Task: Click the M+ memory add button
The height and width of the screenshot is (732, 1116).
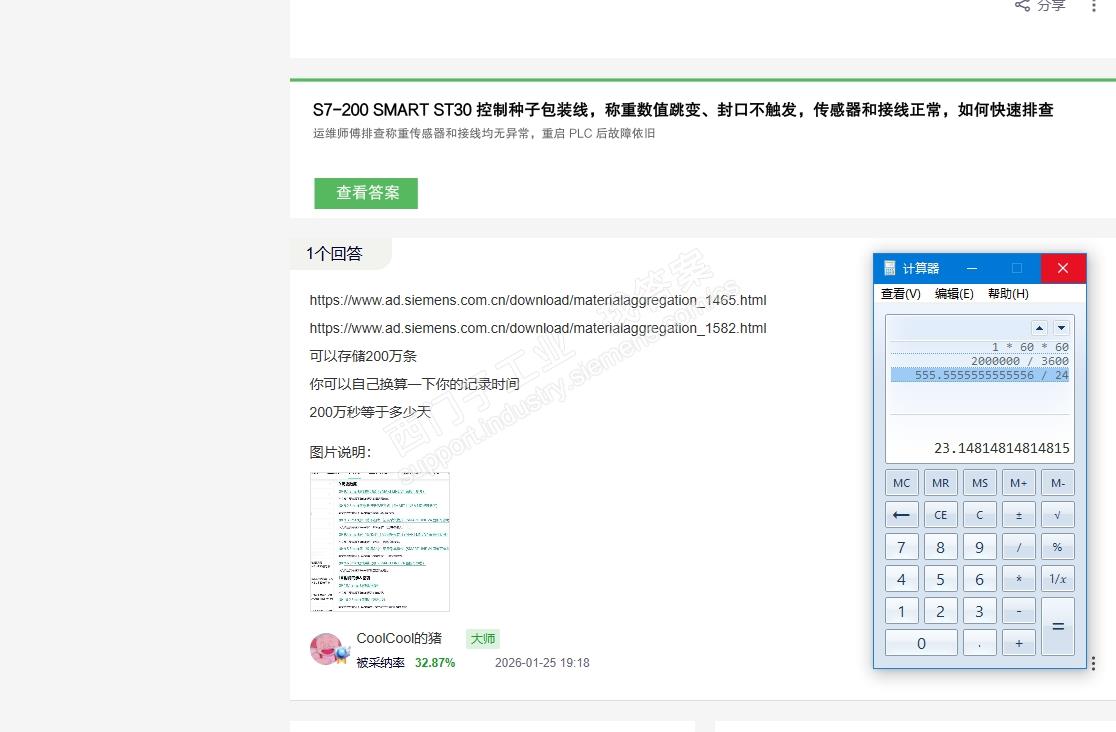Action: (x=1018, y=483)
